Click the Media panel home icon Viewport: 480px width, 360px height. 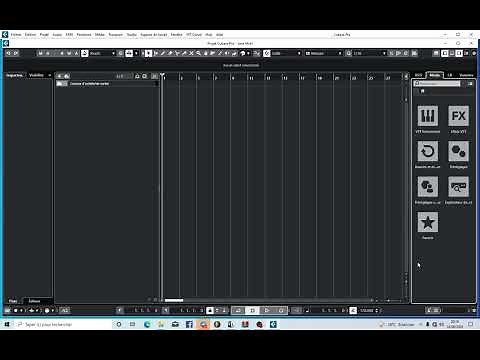(422, 91)
